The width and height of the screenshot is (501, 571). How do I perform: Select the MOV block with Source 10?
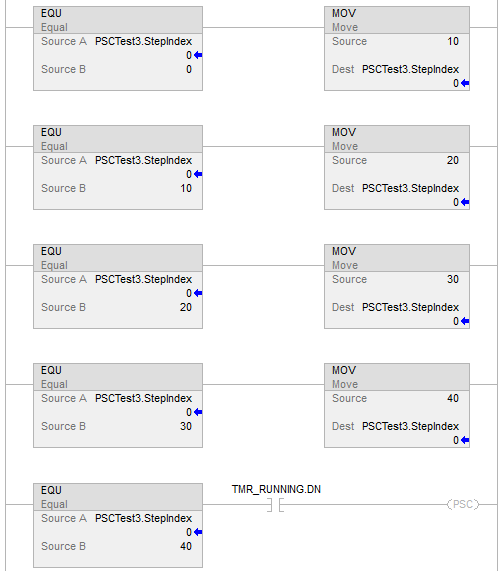[x=397, y=48]
